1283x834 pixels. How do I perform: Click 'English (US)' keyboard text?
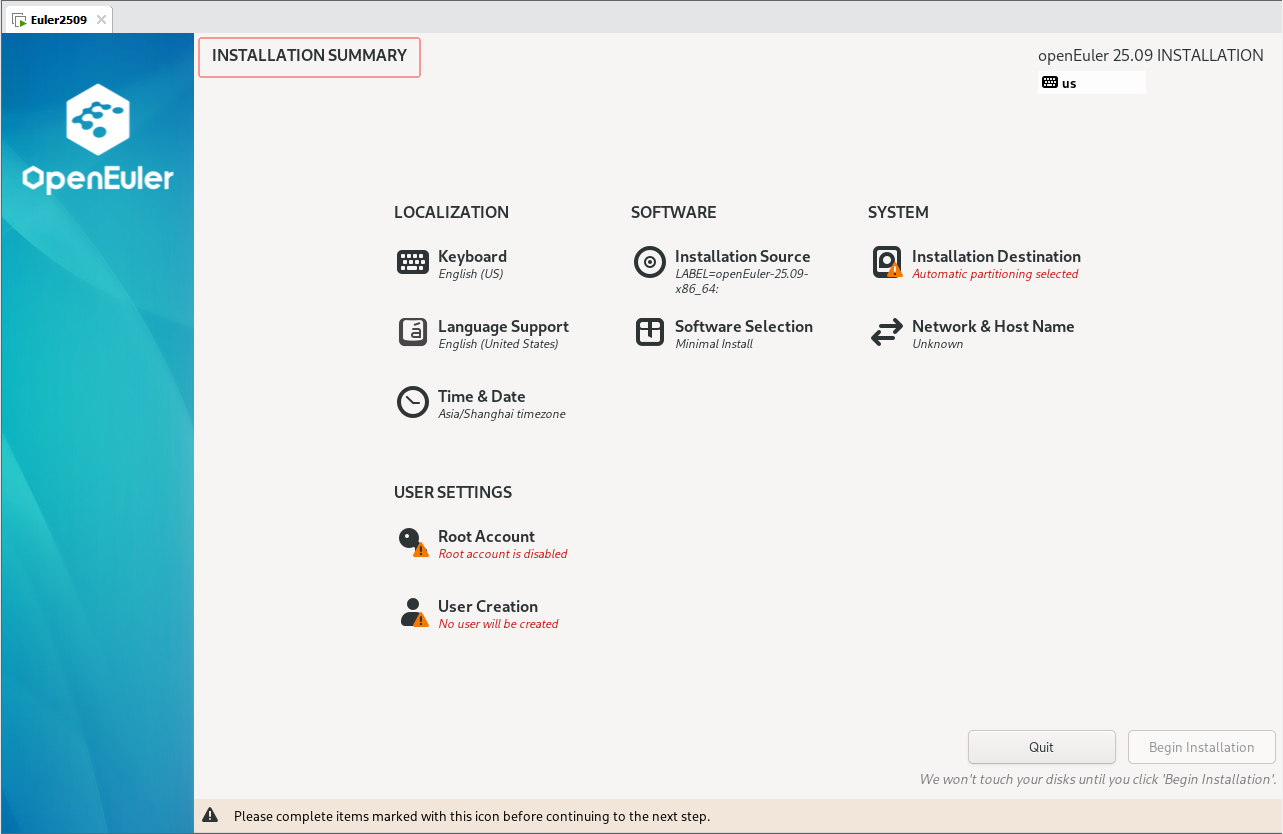coord(471,274)
